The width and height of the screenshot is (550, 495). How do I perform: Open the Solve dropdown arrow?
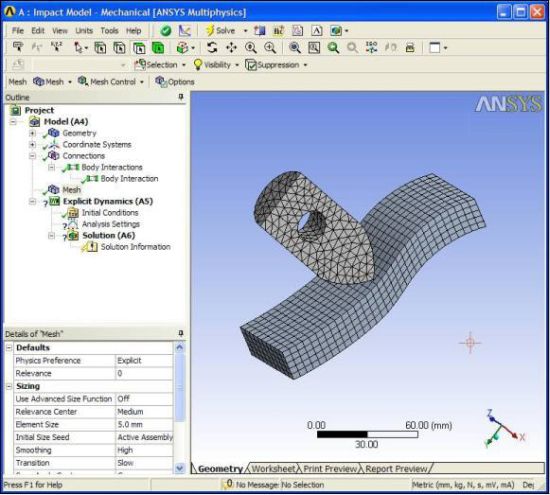tap(245, 31)
